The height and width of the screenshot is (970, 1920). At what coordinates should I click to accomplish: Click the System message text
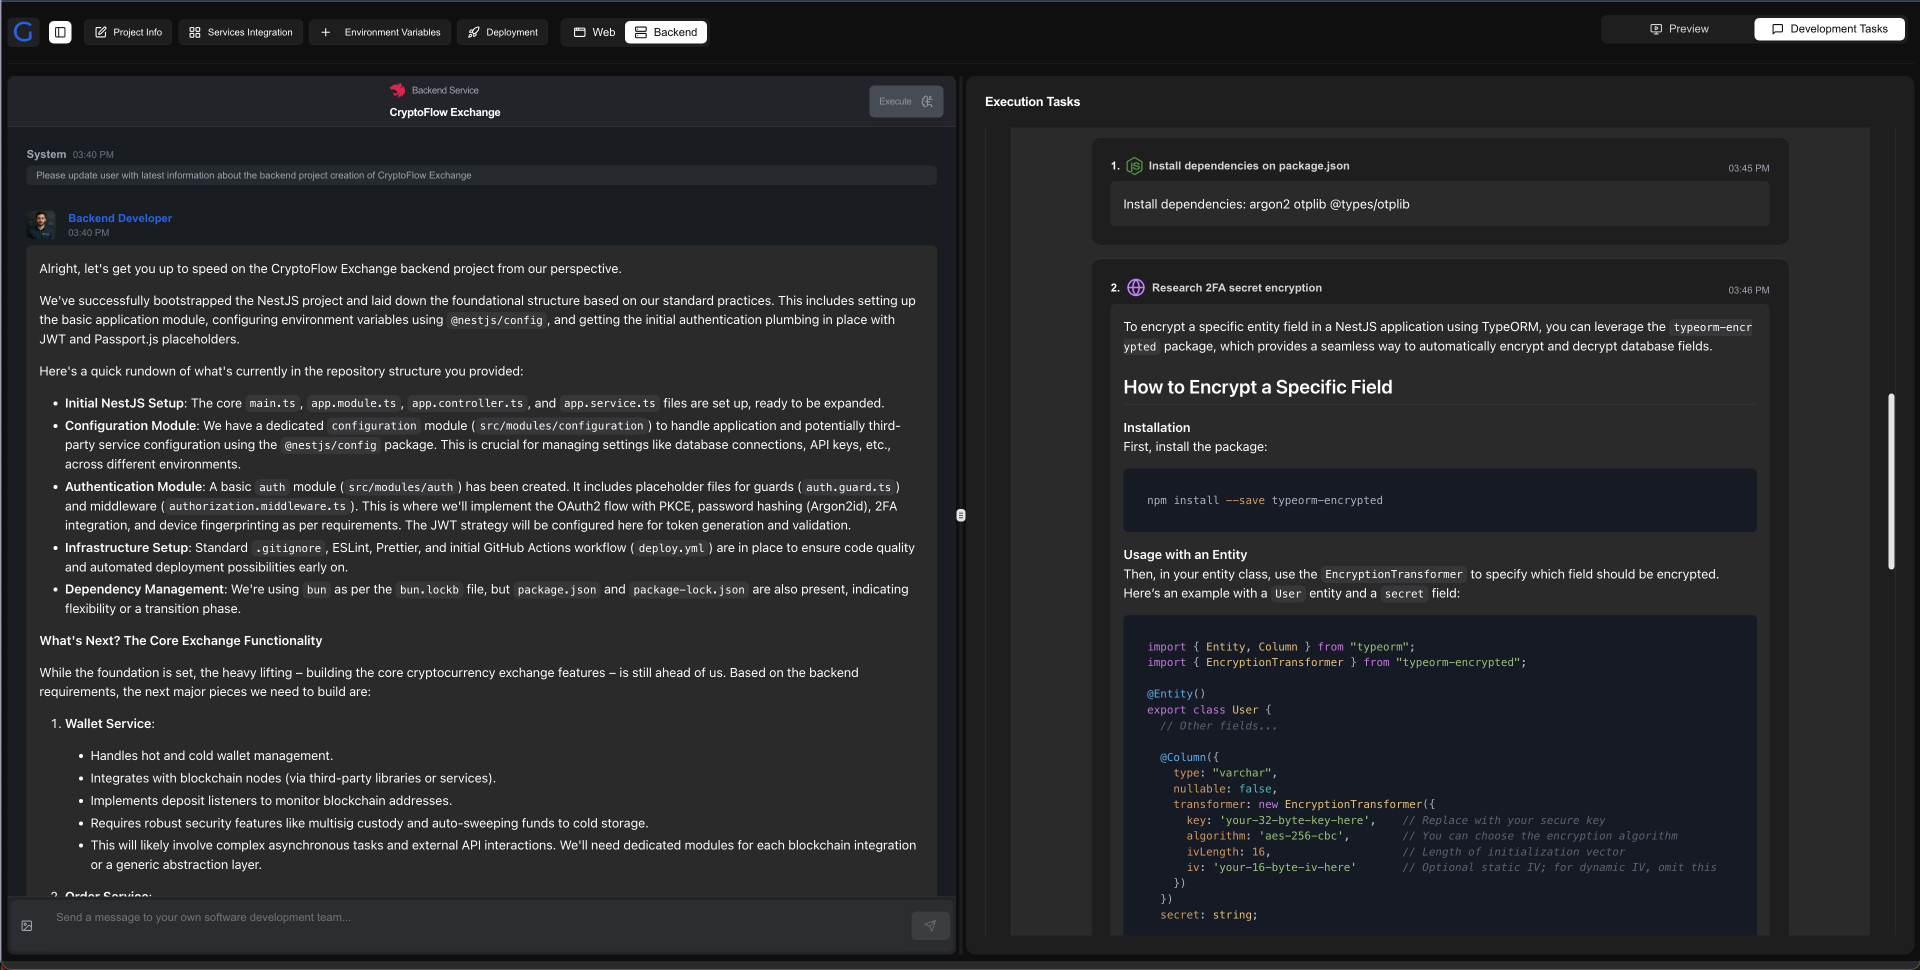click(x=254, y=175)
